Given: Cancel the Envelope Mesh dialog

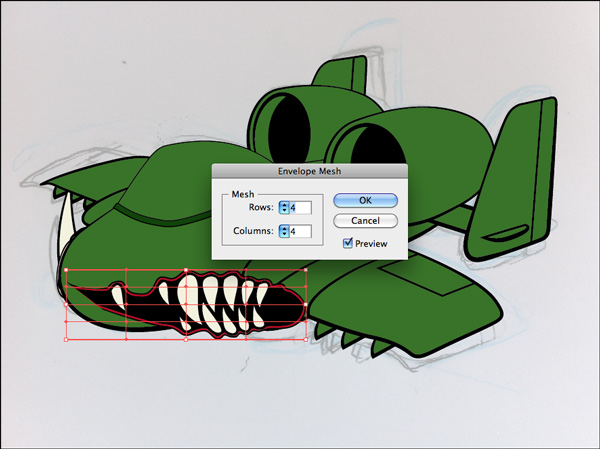Looking at the screenshot, I should pyautogui.click(x=365, y=221).
